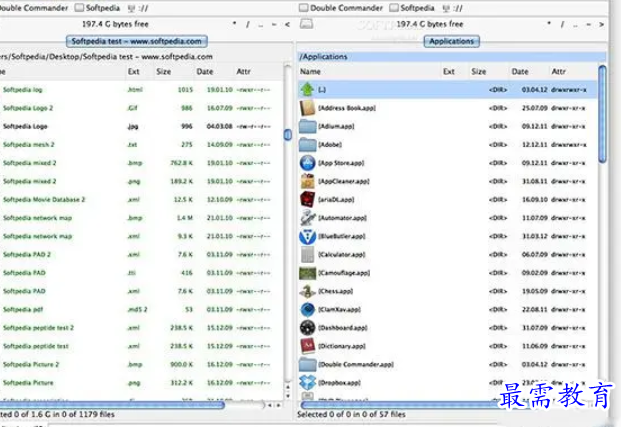Click the right panel vertical scrollbar thumb

(x=602, y=114)
